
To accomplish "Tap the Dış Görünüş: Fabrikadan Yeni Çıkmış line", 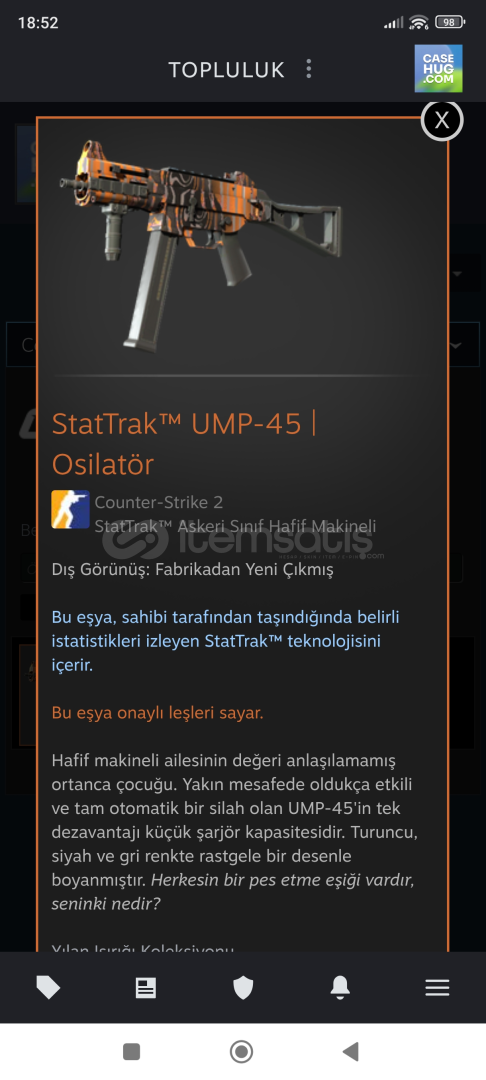I will [x=192, y=570].
